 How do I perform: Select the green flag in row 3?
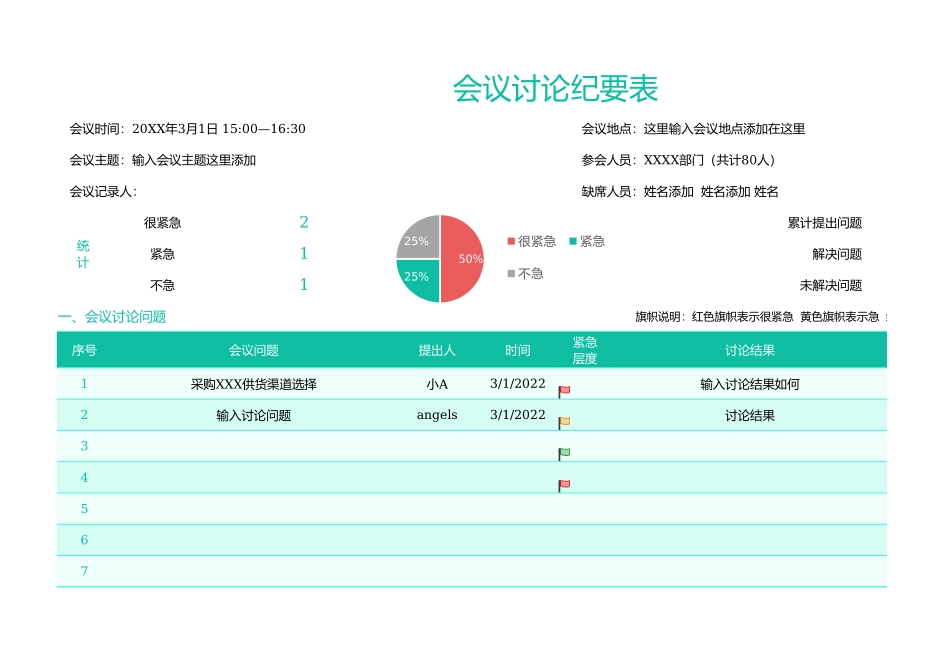click(565, 452)
